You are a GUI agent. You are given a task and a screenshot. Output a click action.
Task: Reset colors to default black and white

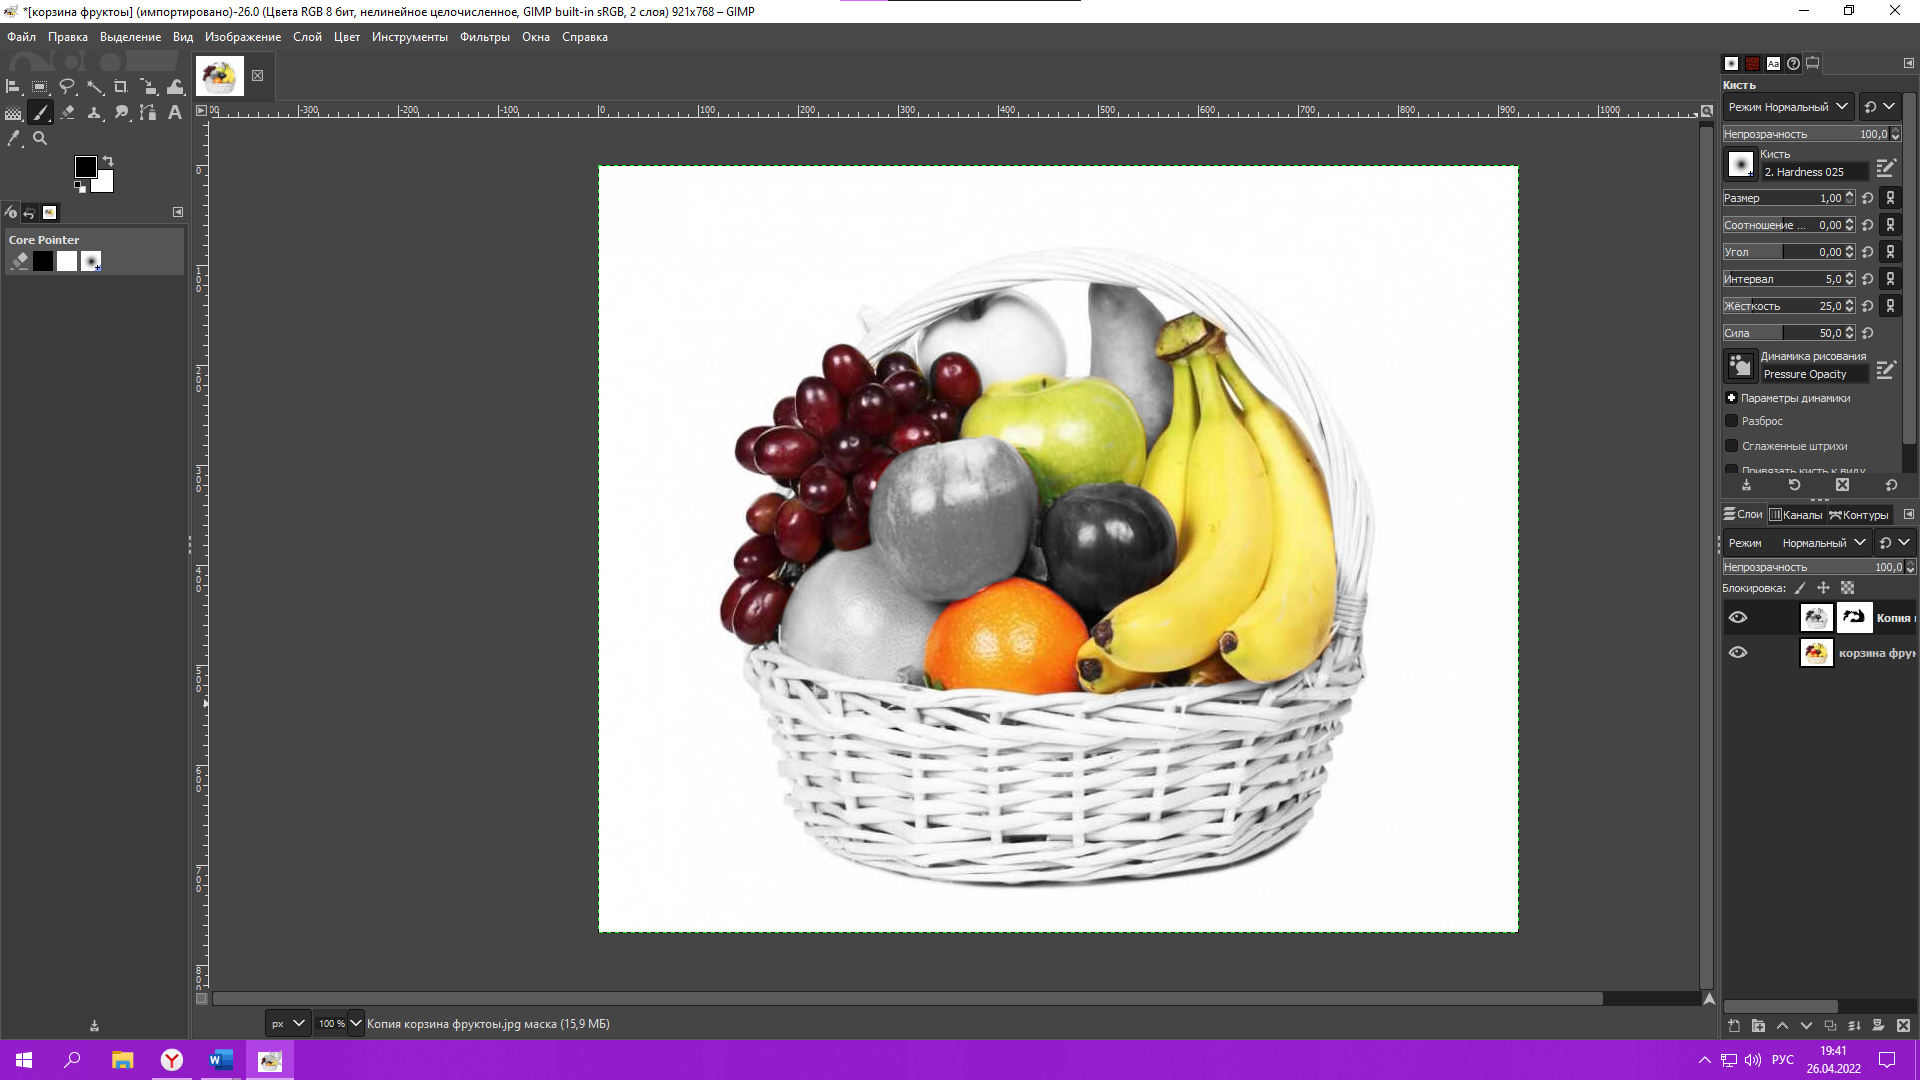pos(80,187)
